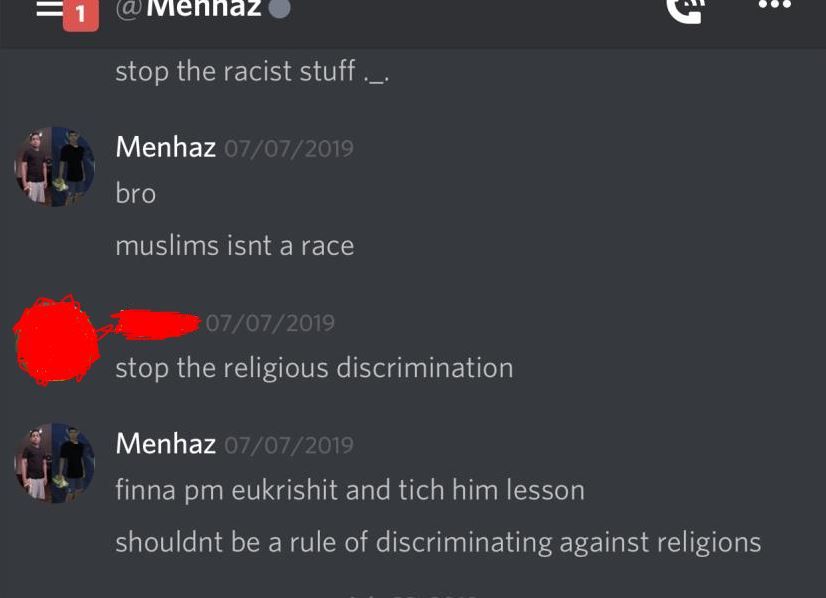The width and height of the screenshot is (826, 598).
Task: Tap the Menhaz title in the header
Action: [204, 7]
